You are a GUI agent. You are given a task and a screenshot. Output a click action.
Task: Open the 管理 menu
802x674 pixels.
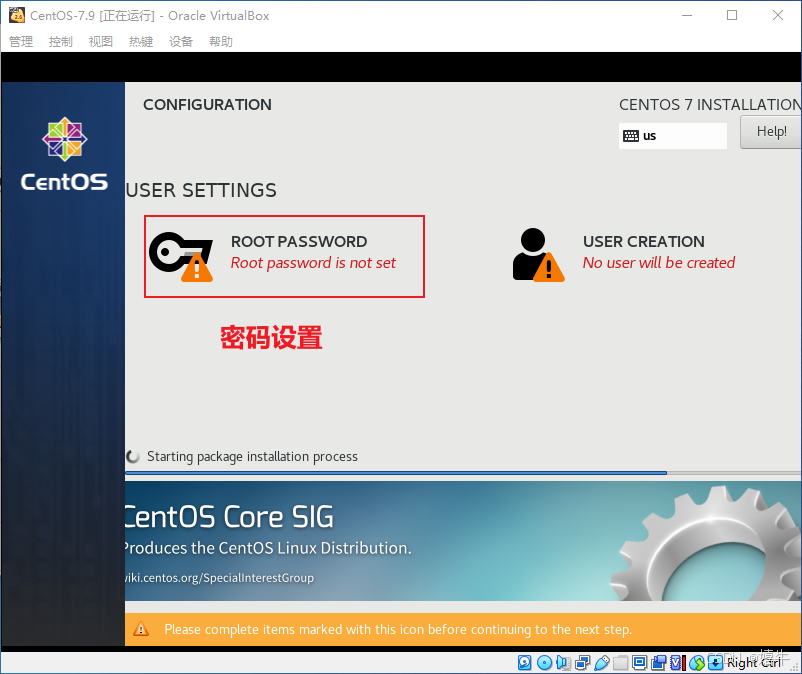click(x=21, y=41)
